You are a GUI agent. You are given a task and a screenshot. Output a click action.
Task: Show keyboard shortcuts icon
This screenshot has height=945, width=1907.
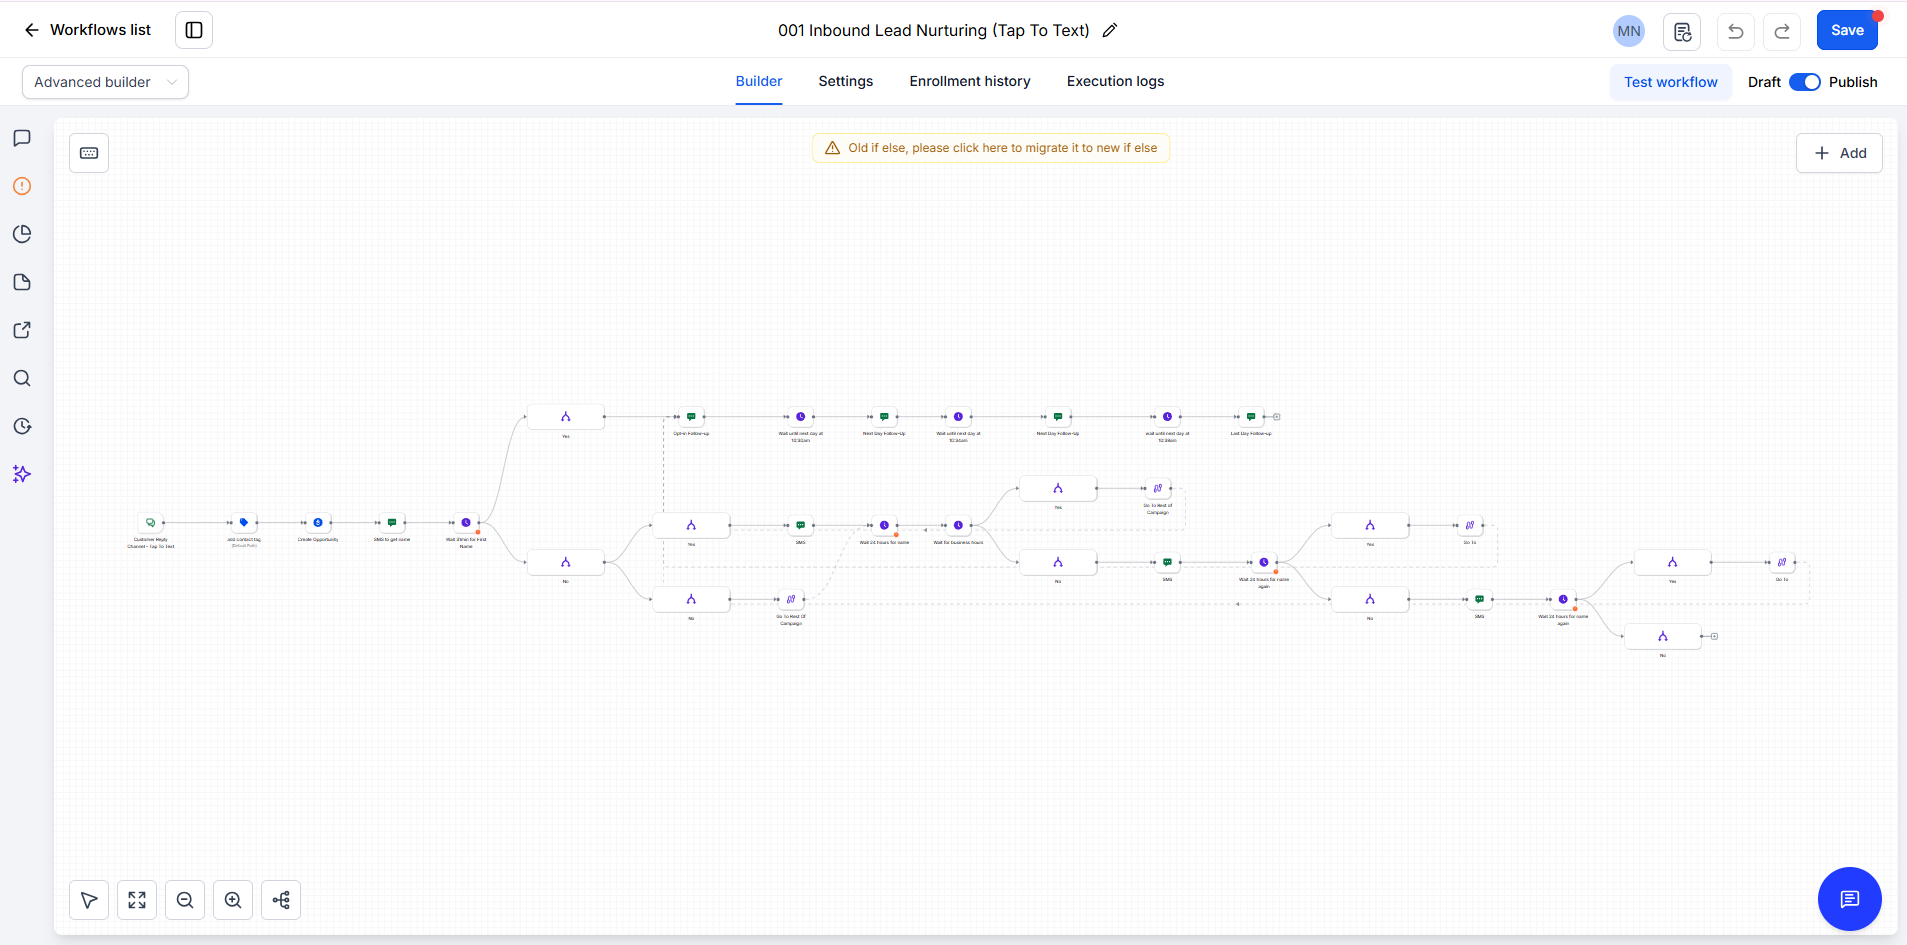click(x=89, y=153)
